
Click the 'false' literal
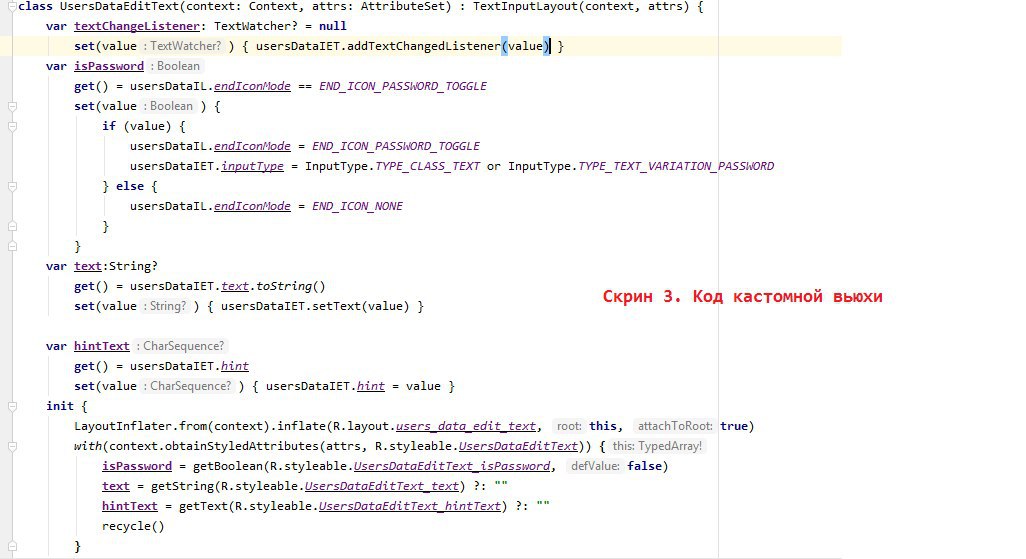click(x=645, y=466)
